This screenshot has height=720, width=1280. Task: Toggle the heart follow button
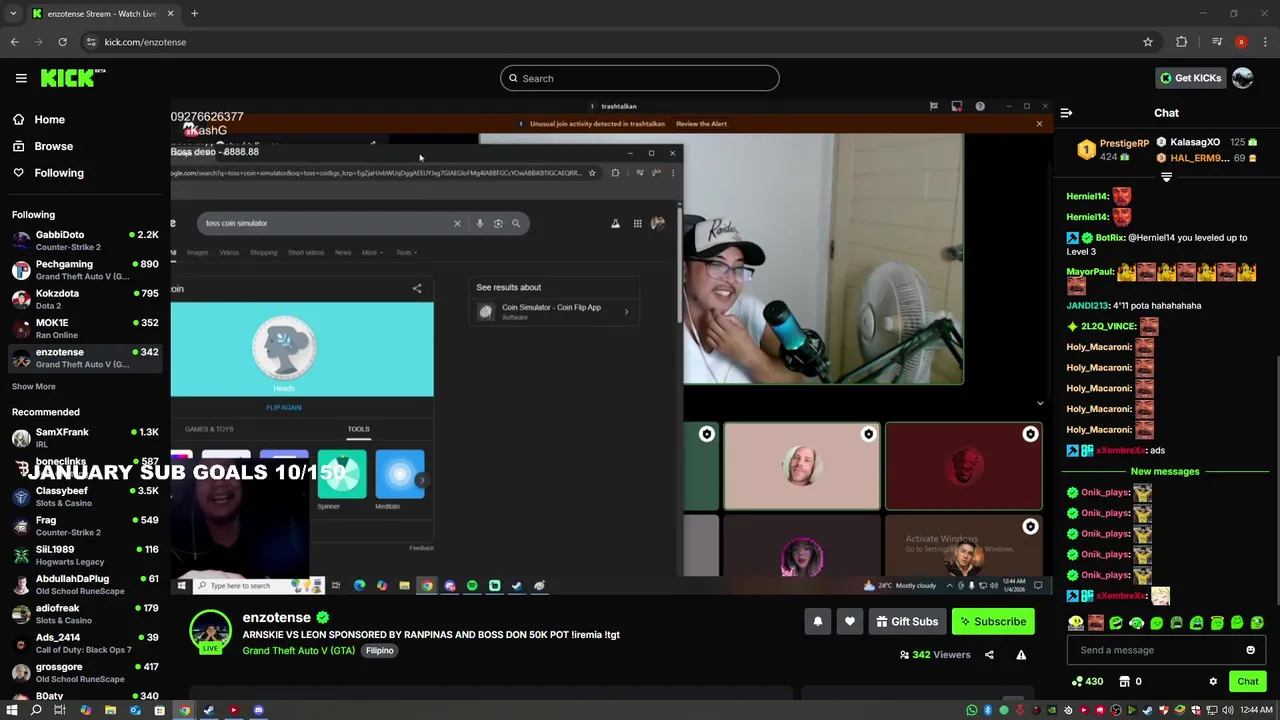pos(849,621)
